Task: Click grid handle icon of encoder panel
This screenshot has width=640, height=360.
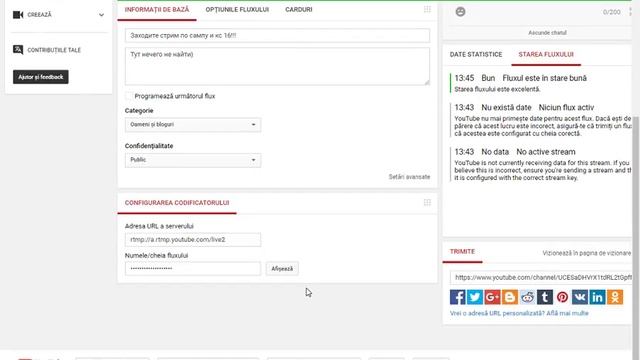Action: click(427, 202)
